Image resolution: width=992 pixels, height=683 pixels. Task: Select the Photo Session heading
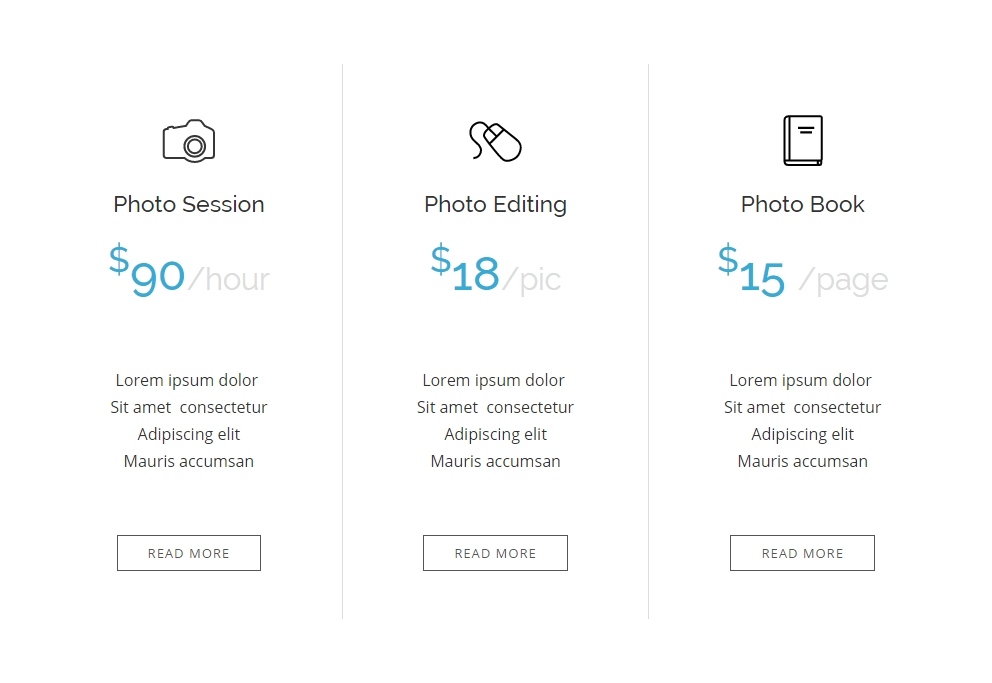pos(189,204)
